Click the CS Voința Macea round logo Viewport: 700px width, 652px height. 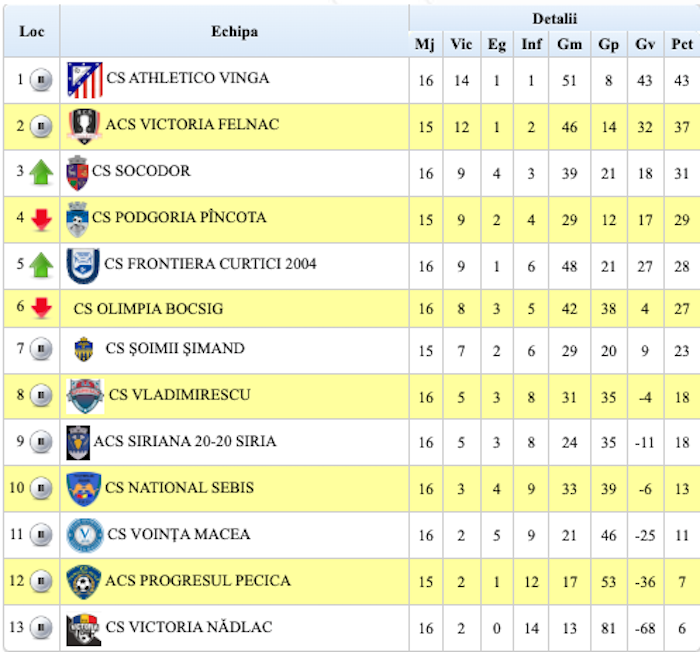pyautogui.click(x=84, y=535)
